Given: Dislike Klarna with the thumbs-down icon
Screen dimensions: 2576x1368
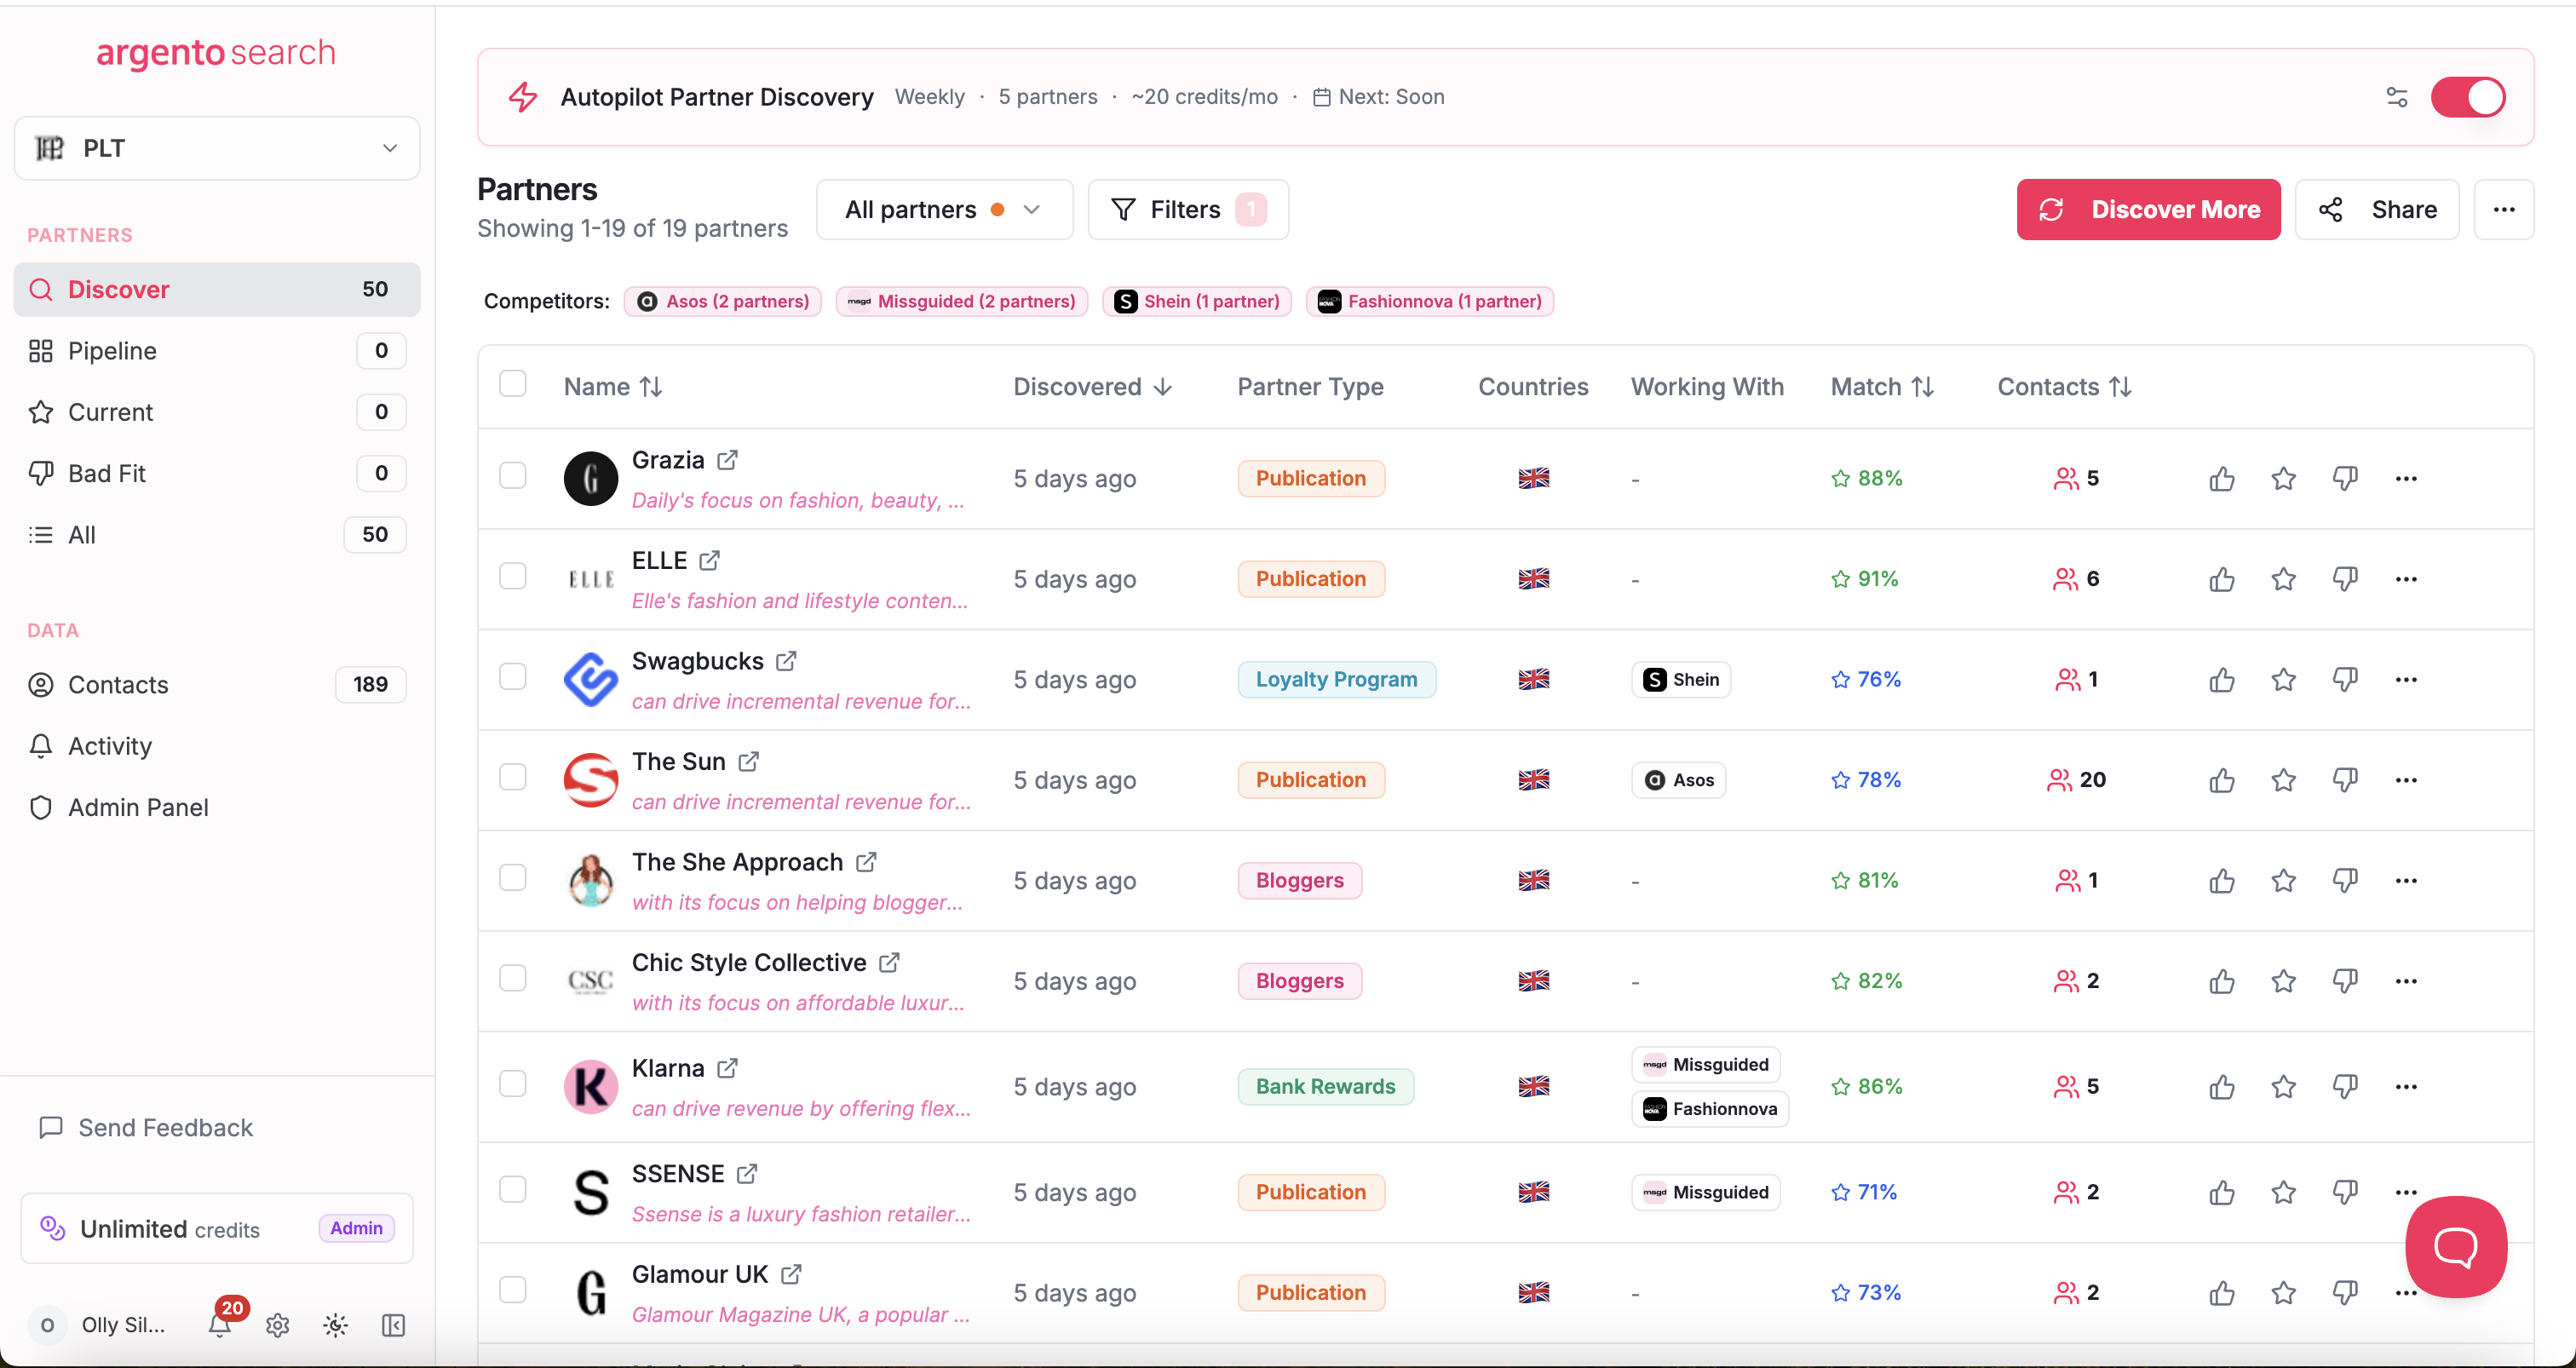Looking at the screenshot, I should pyautogui.click(x=2345, y=1086).
